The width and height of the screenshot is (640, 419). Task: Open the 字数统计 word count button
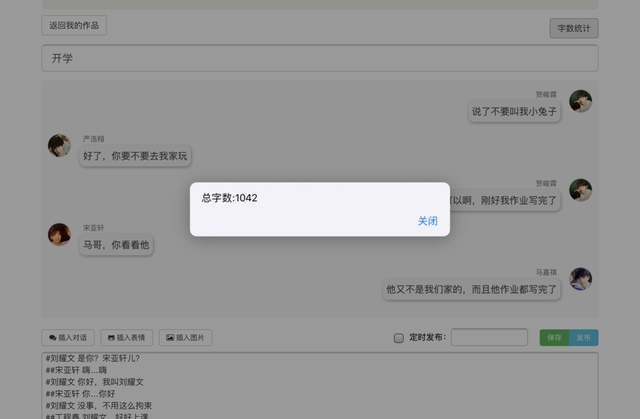pos(574,28)
